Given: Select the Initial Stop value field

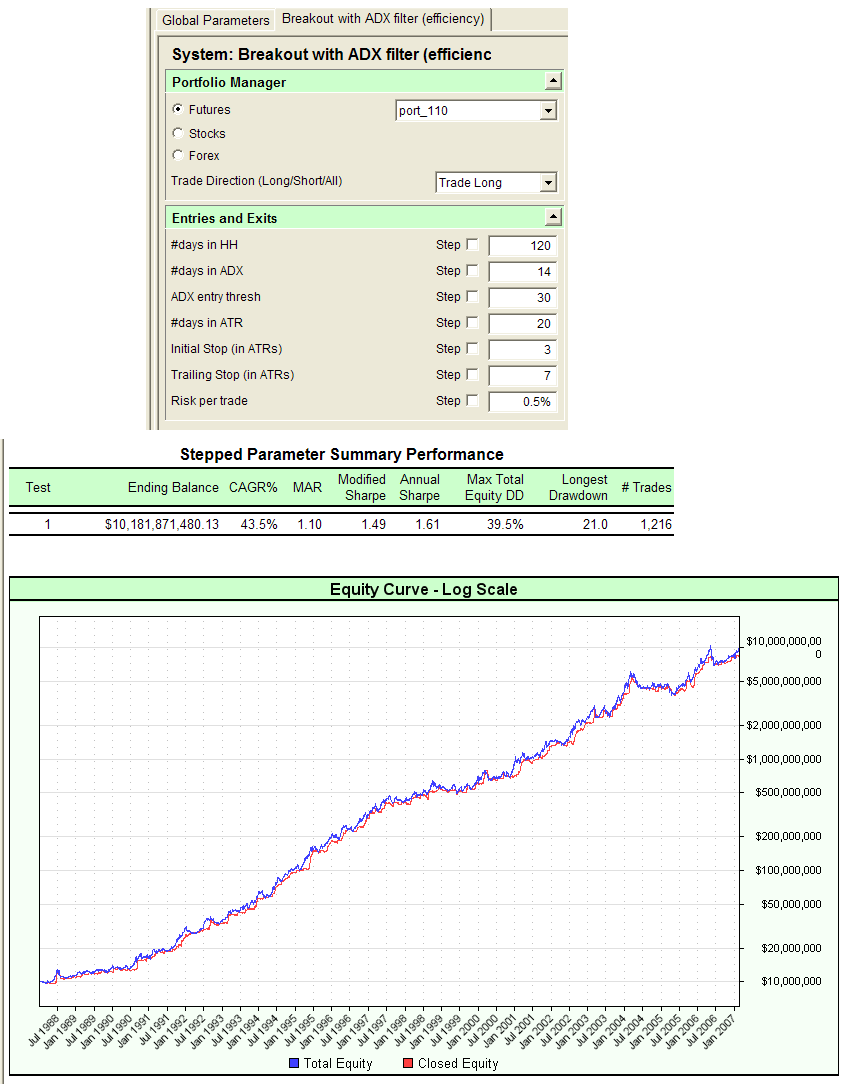Looking at the screenshot, I should [522, 348].
